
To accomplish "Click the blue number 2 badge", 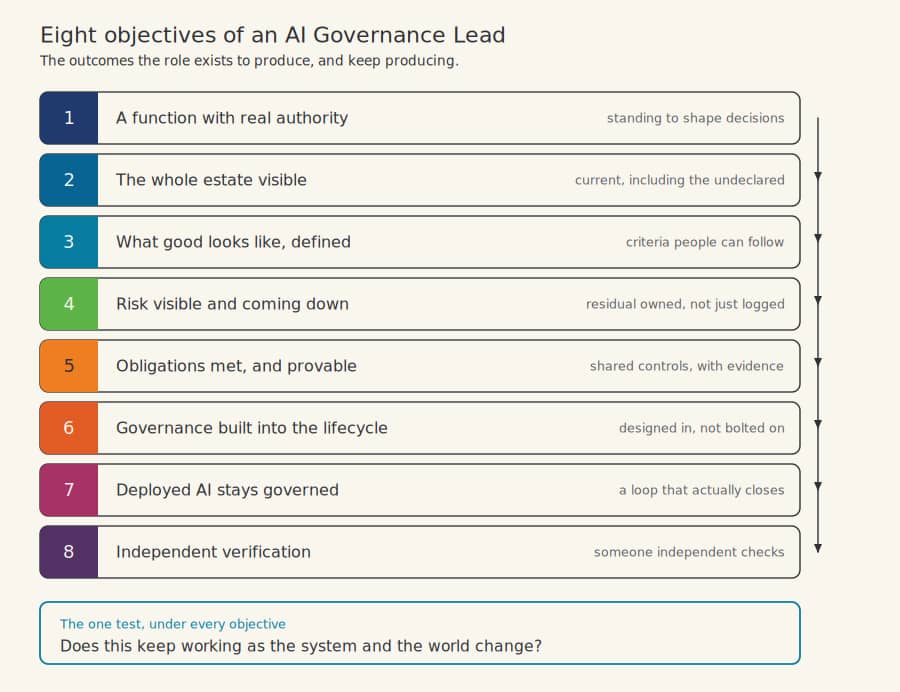I will tap(69, 180).
